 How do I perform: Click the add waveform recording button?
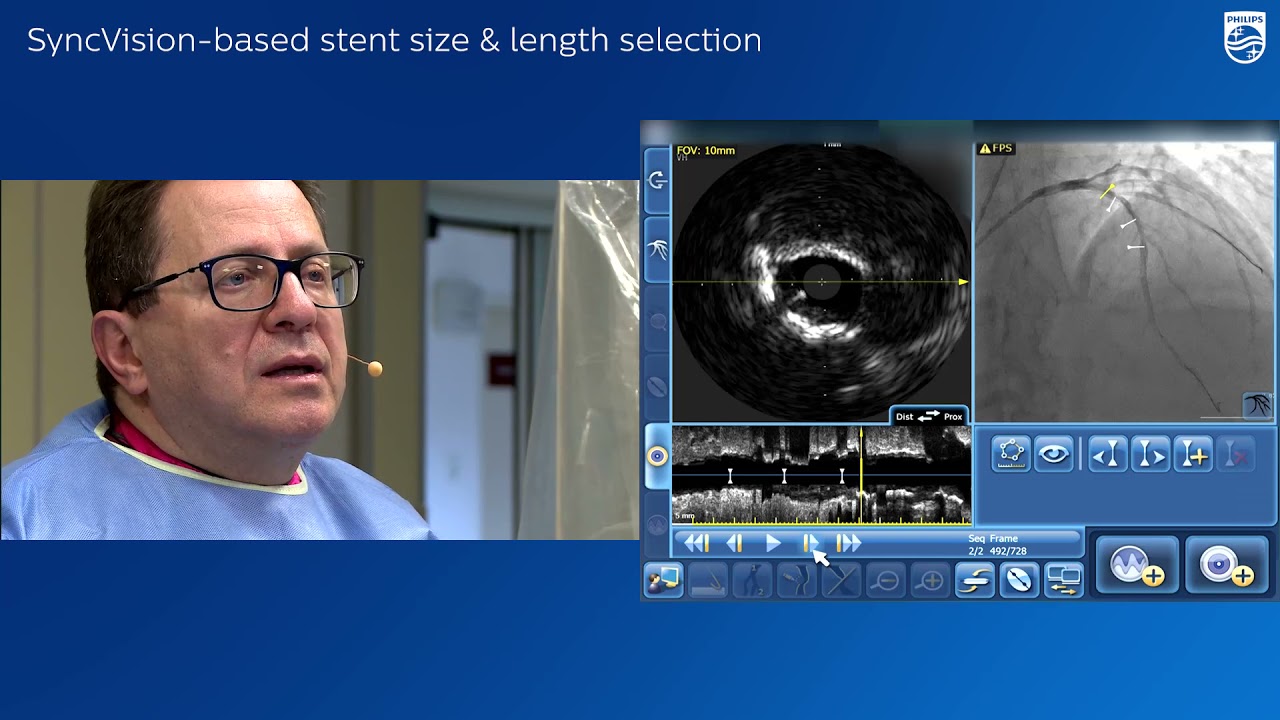tap(1137, 565)
